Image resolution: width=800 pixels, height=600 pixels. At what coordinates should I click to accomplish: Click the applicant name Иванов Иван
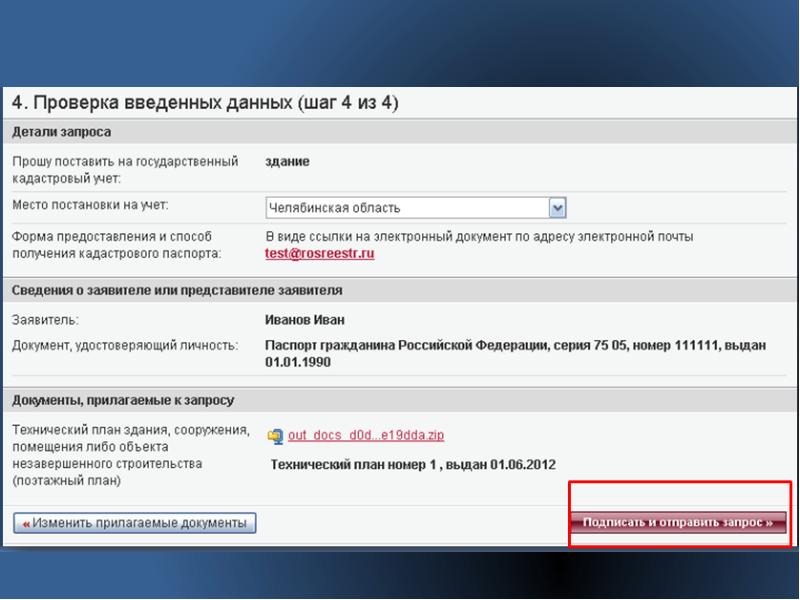pos(304,320)
